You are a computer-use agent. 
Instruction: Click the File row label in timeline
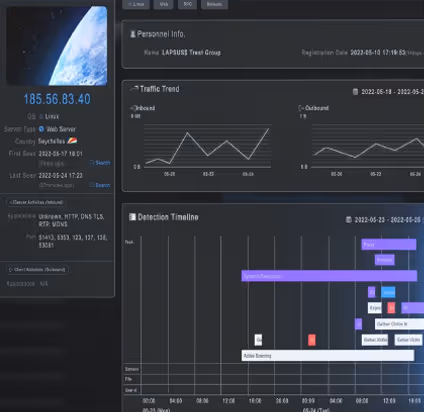tap(128, 379)
